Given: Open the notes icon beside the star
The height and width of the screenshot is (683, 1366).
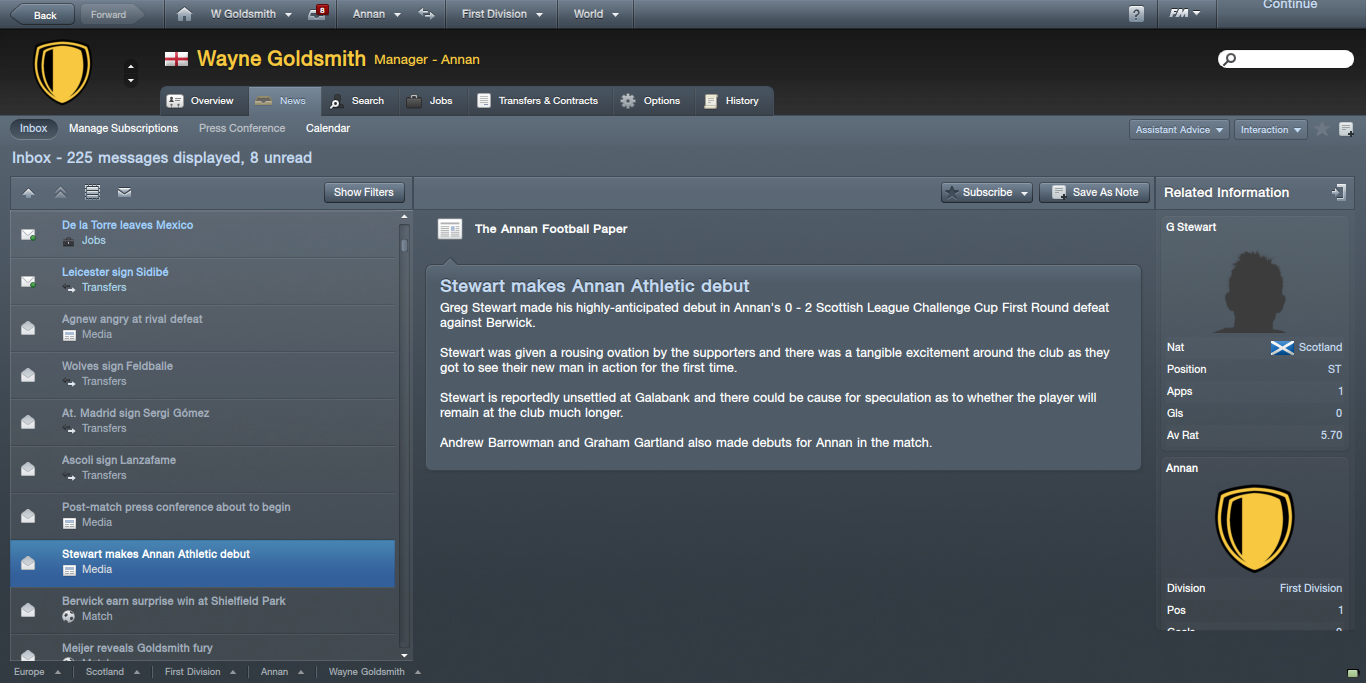Looking at the screenshot, I should 1346,129.
